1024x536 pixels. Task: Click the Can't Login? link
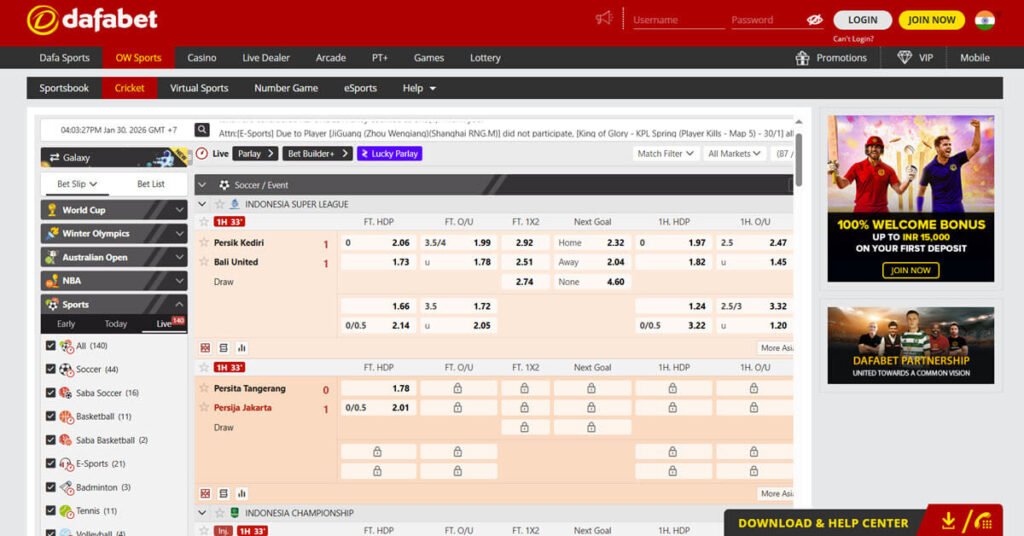[853, 39]
